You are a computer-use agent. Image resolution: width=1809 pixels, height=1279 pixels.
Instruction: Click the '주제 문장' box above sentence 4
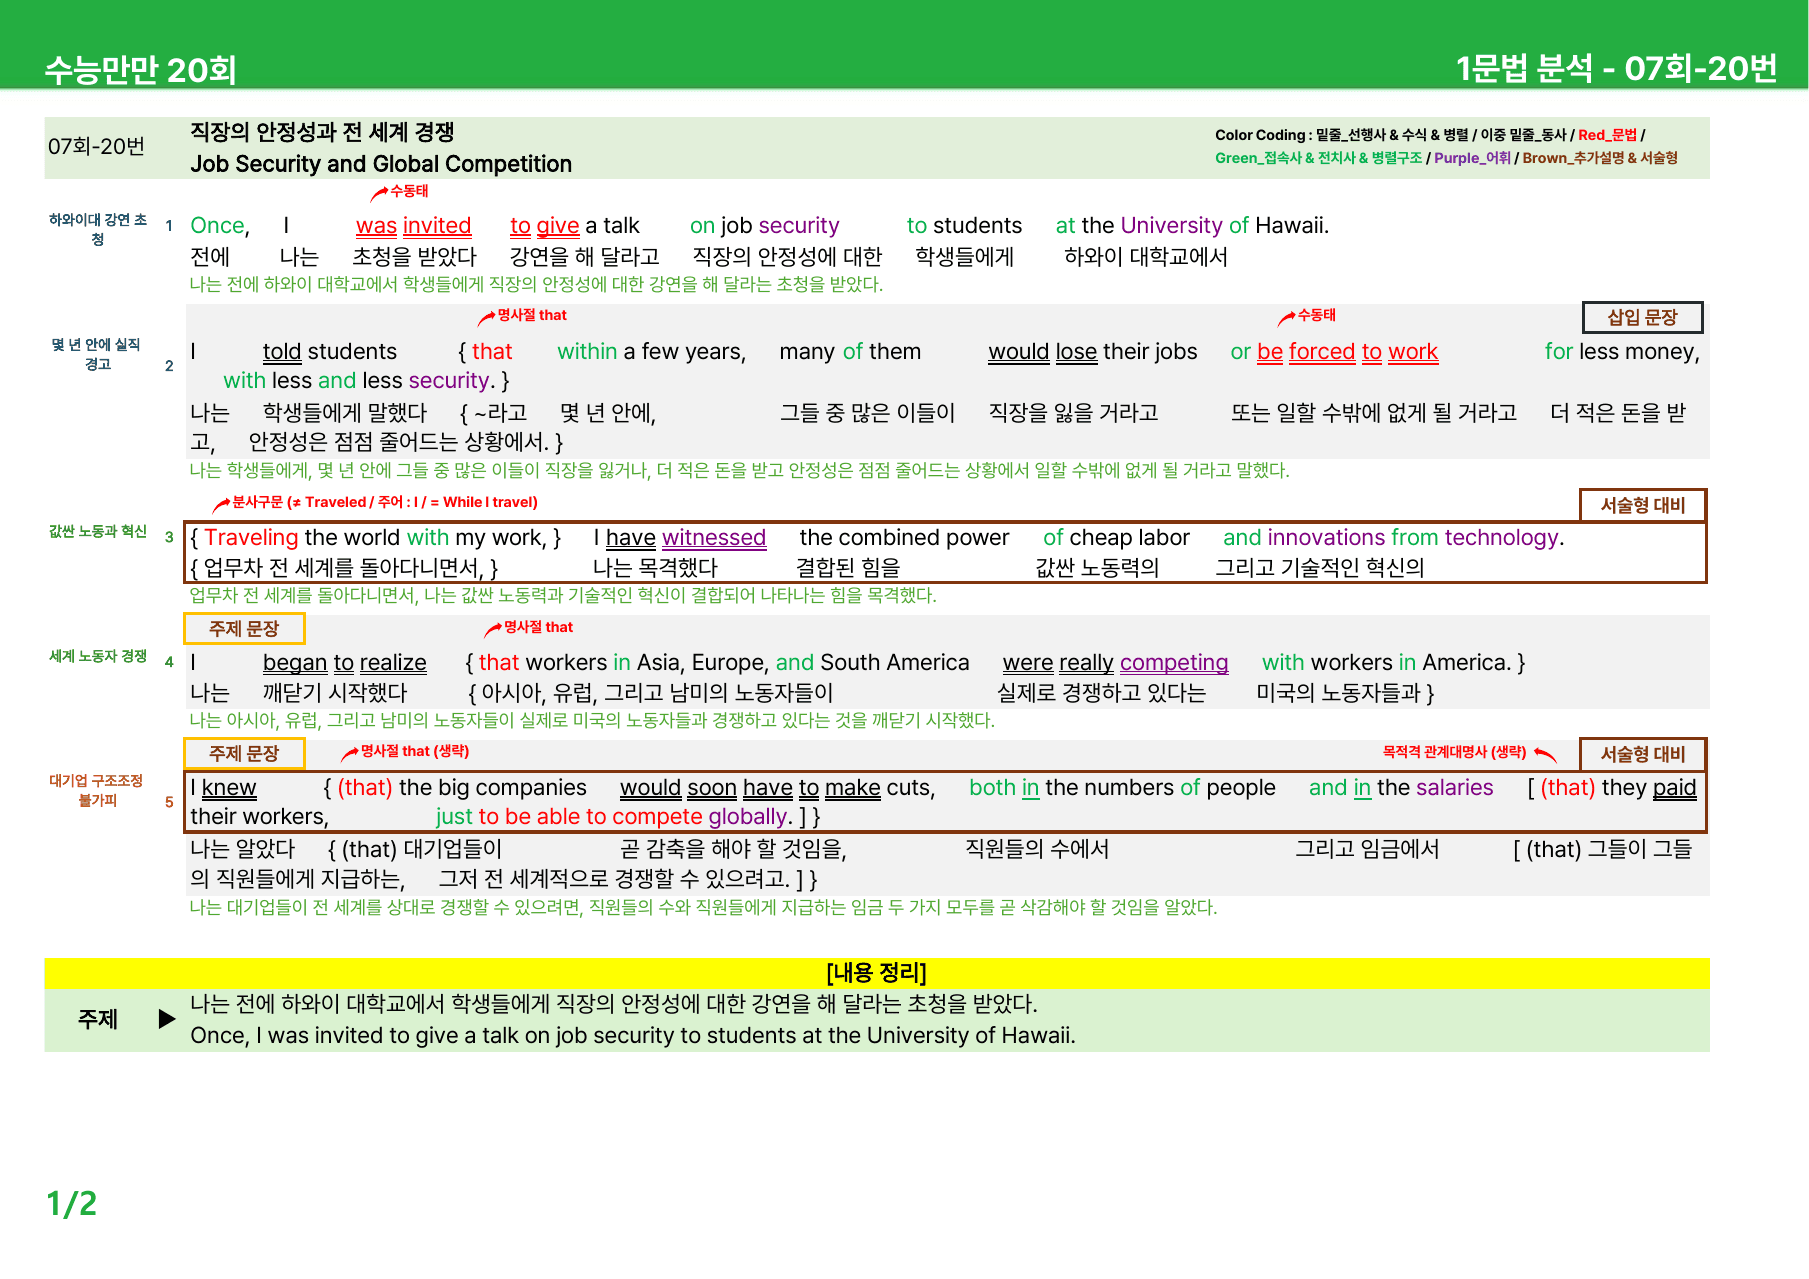click(244, 629)
